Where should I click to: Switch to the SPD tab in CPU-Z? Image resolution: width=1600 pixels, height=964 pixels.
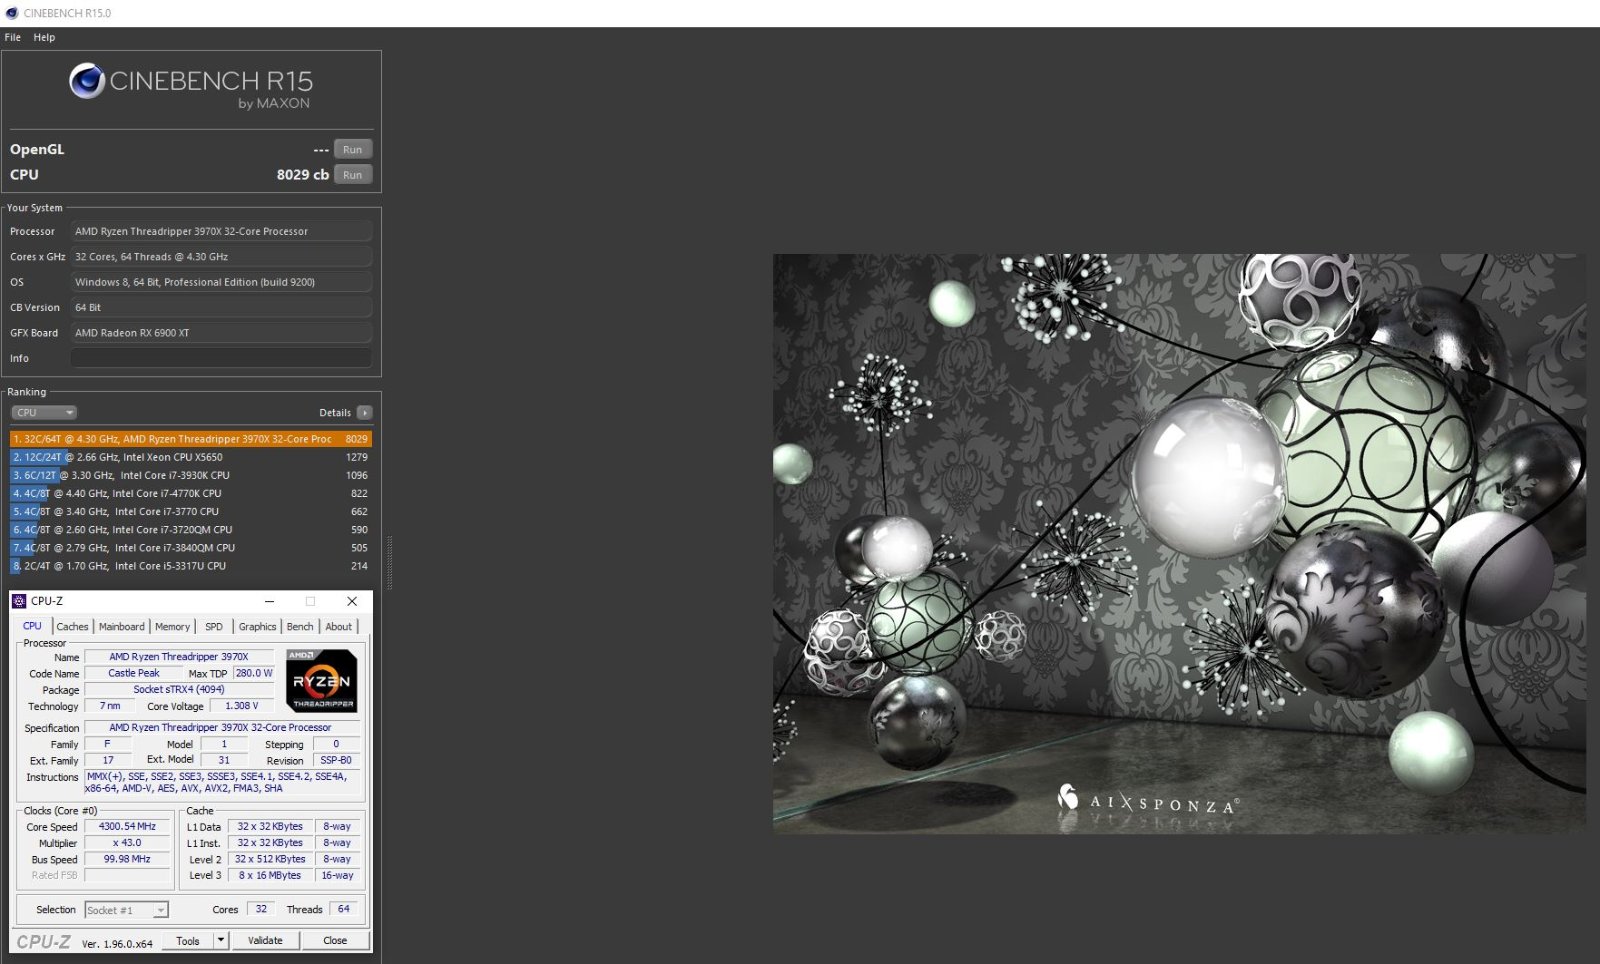coord(214,627)
